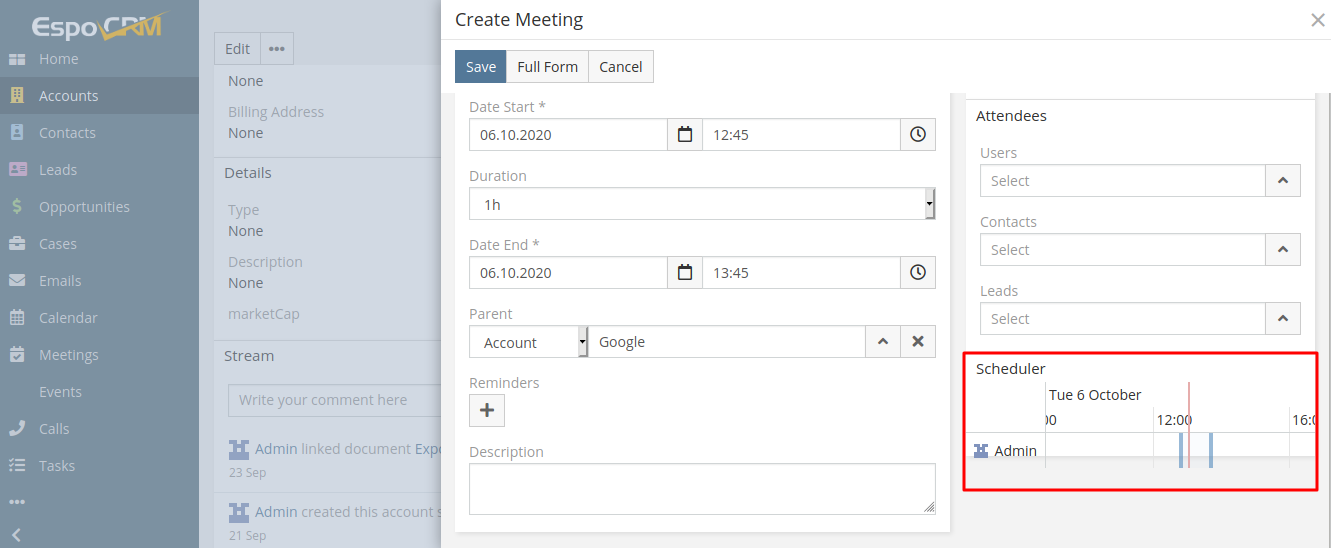Save the new meeting
The height and width of the screenshot is (548, 1331).
481,67
